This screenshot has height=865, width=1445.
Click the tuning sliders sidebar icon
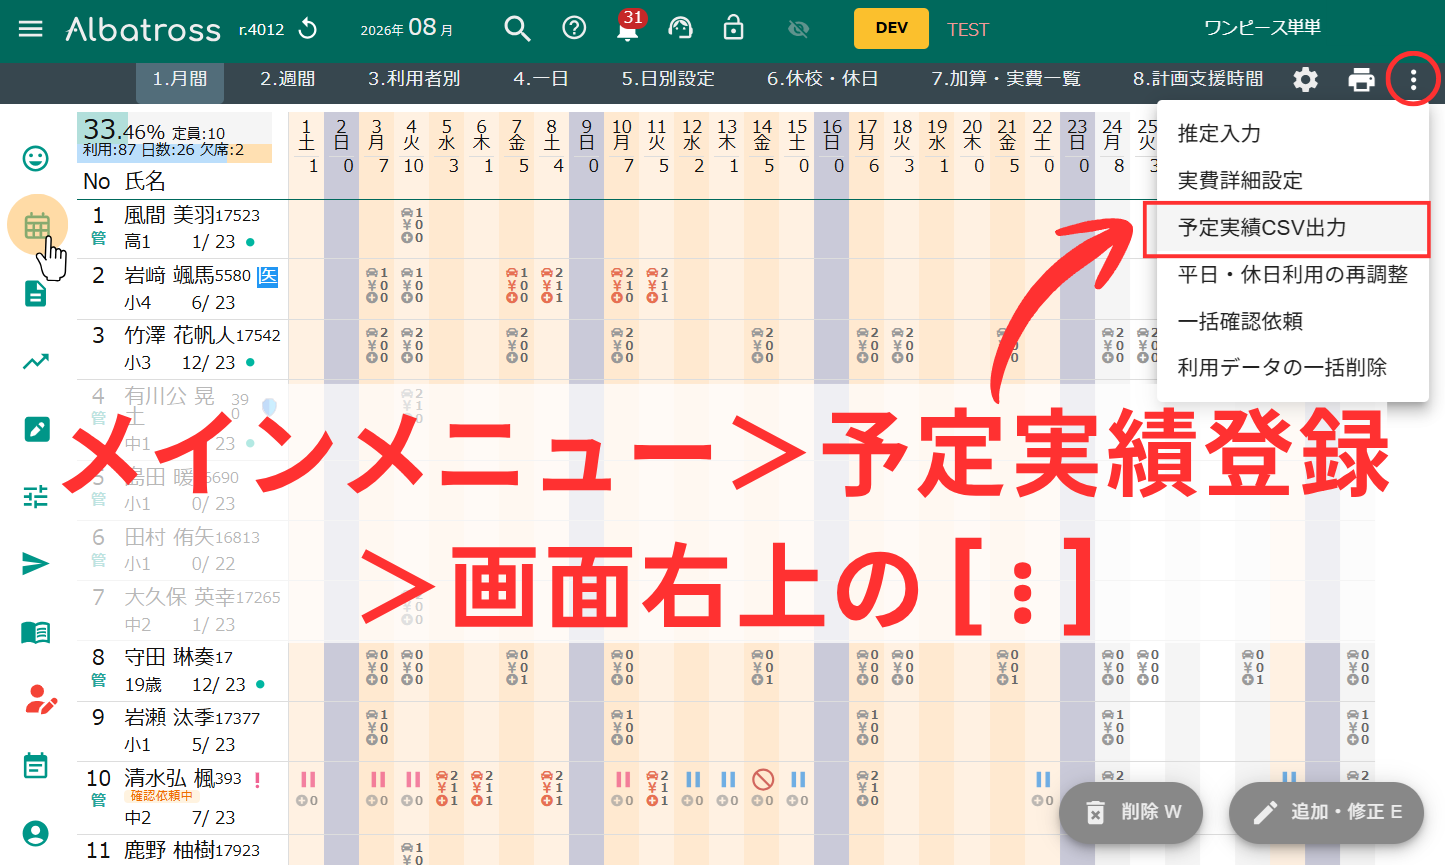point(36,496)
